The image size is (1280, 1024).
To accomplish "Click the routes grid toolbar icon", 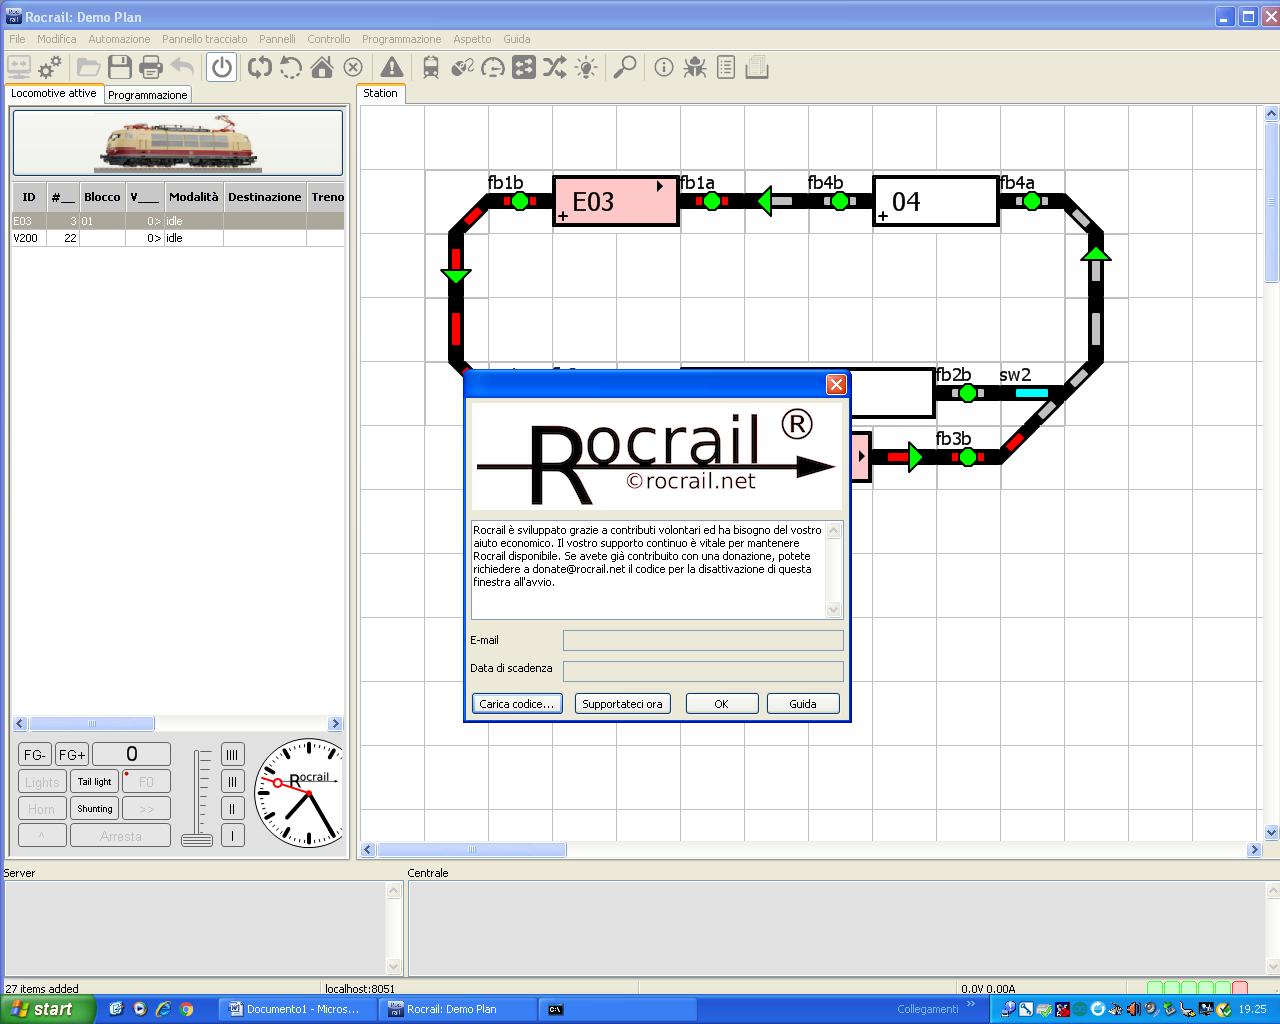I will [x=524, y=67].
